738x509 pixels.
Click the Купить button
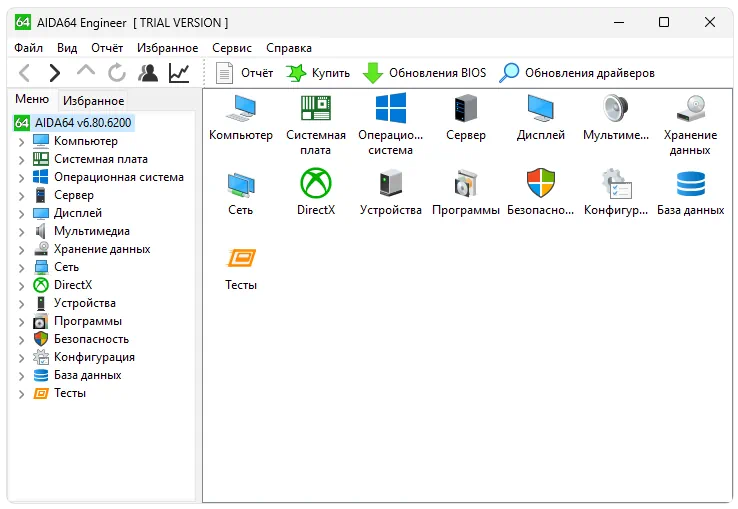tap(318, 73)
